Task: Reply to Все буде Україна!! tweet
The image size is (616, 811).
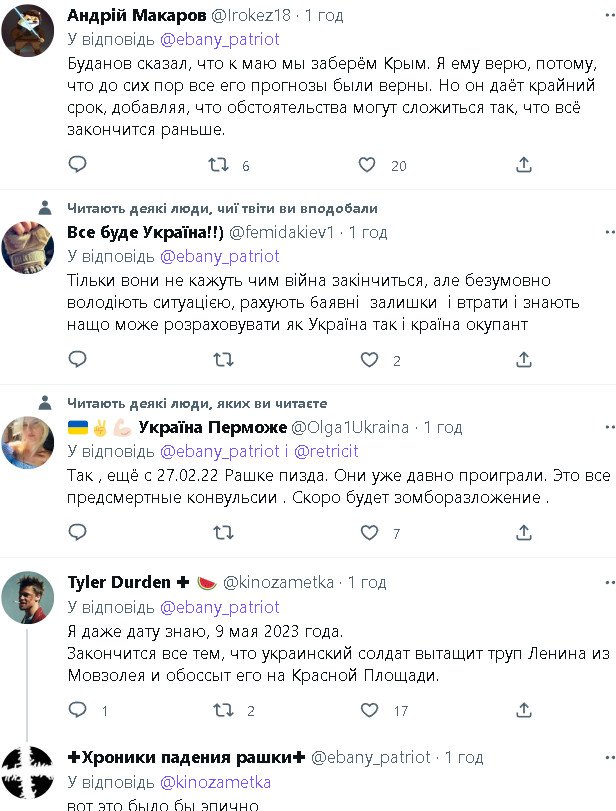Action: (78, 360)
